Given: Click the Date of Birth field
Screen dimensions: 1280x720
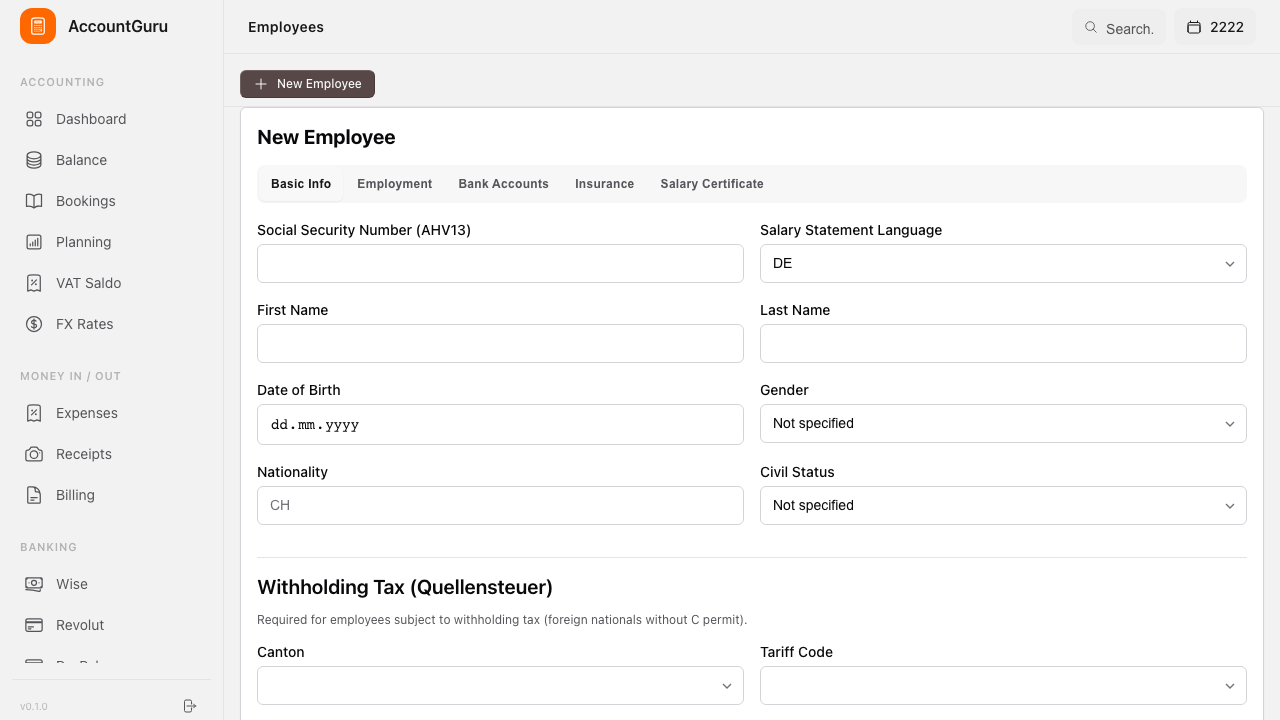Looking at the screenshot, I should coord(500,424).
